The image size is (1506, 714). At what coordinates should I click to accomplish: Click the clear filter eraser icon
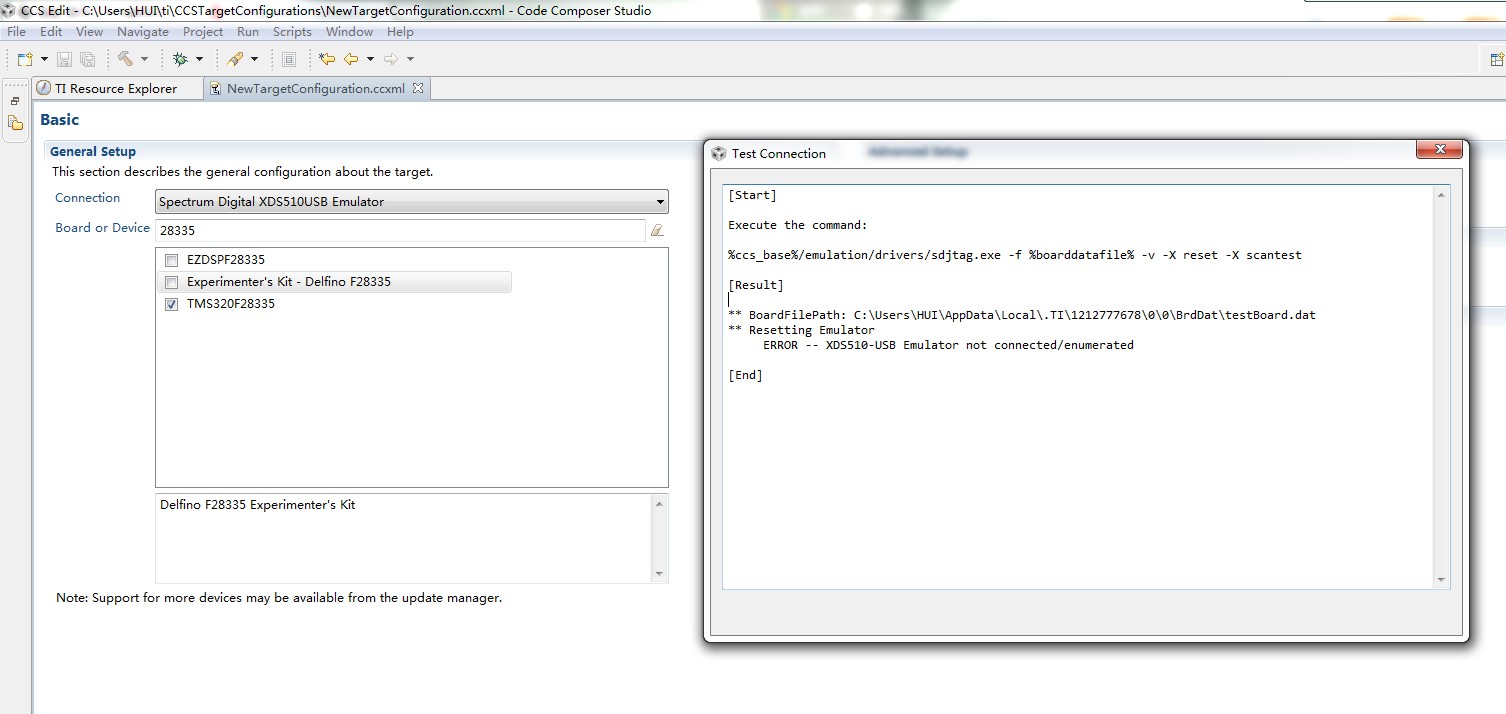point(657,230)
